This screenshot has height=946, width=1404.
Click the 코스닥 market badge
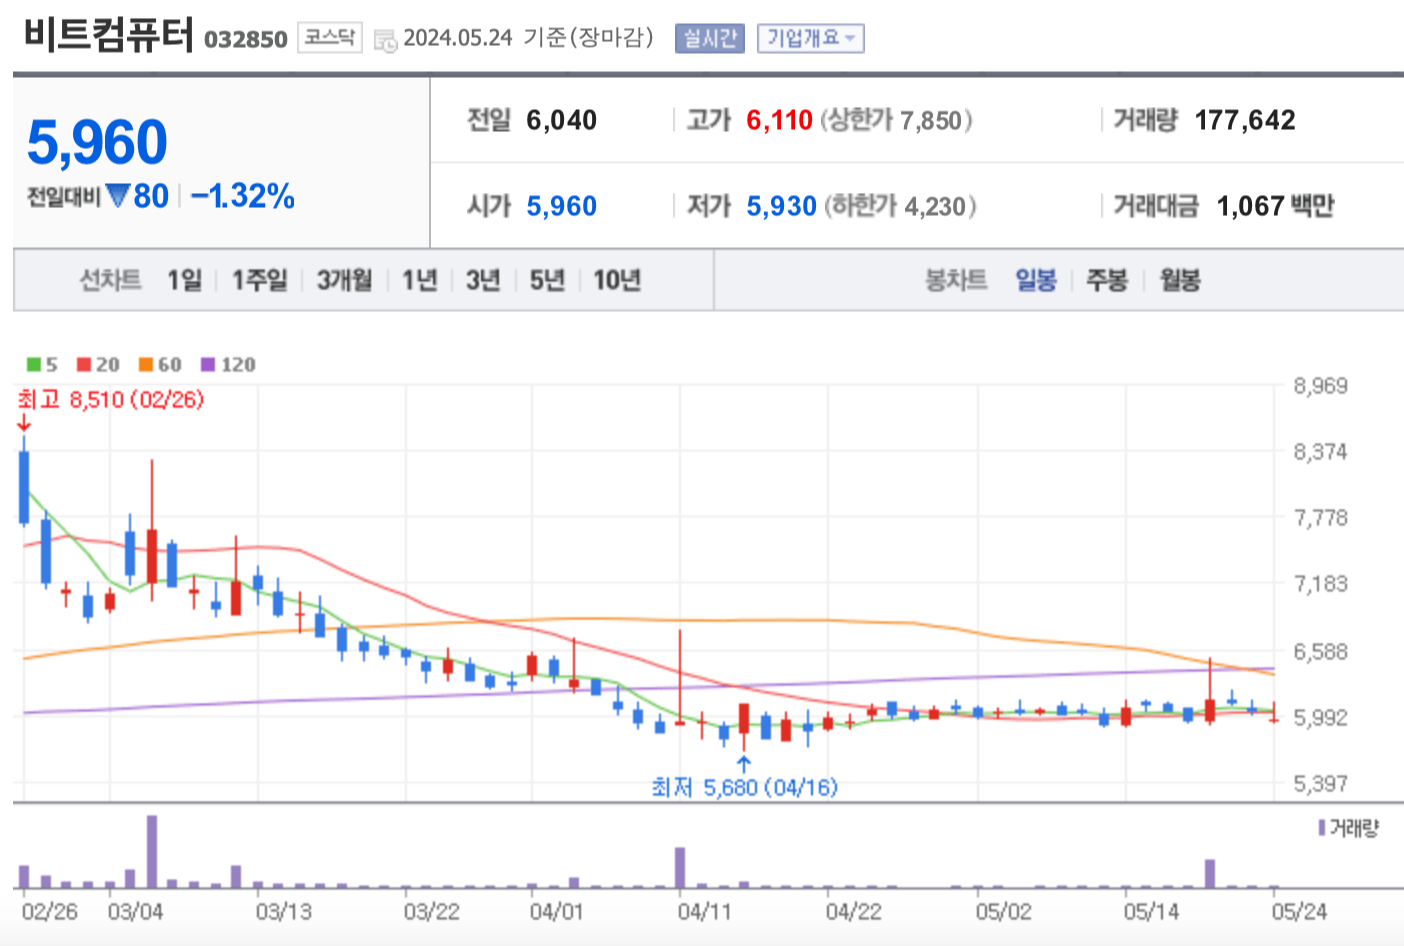click(330, 37)
